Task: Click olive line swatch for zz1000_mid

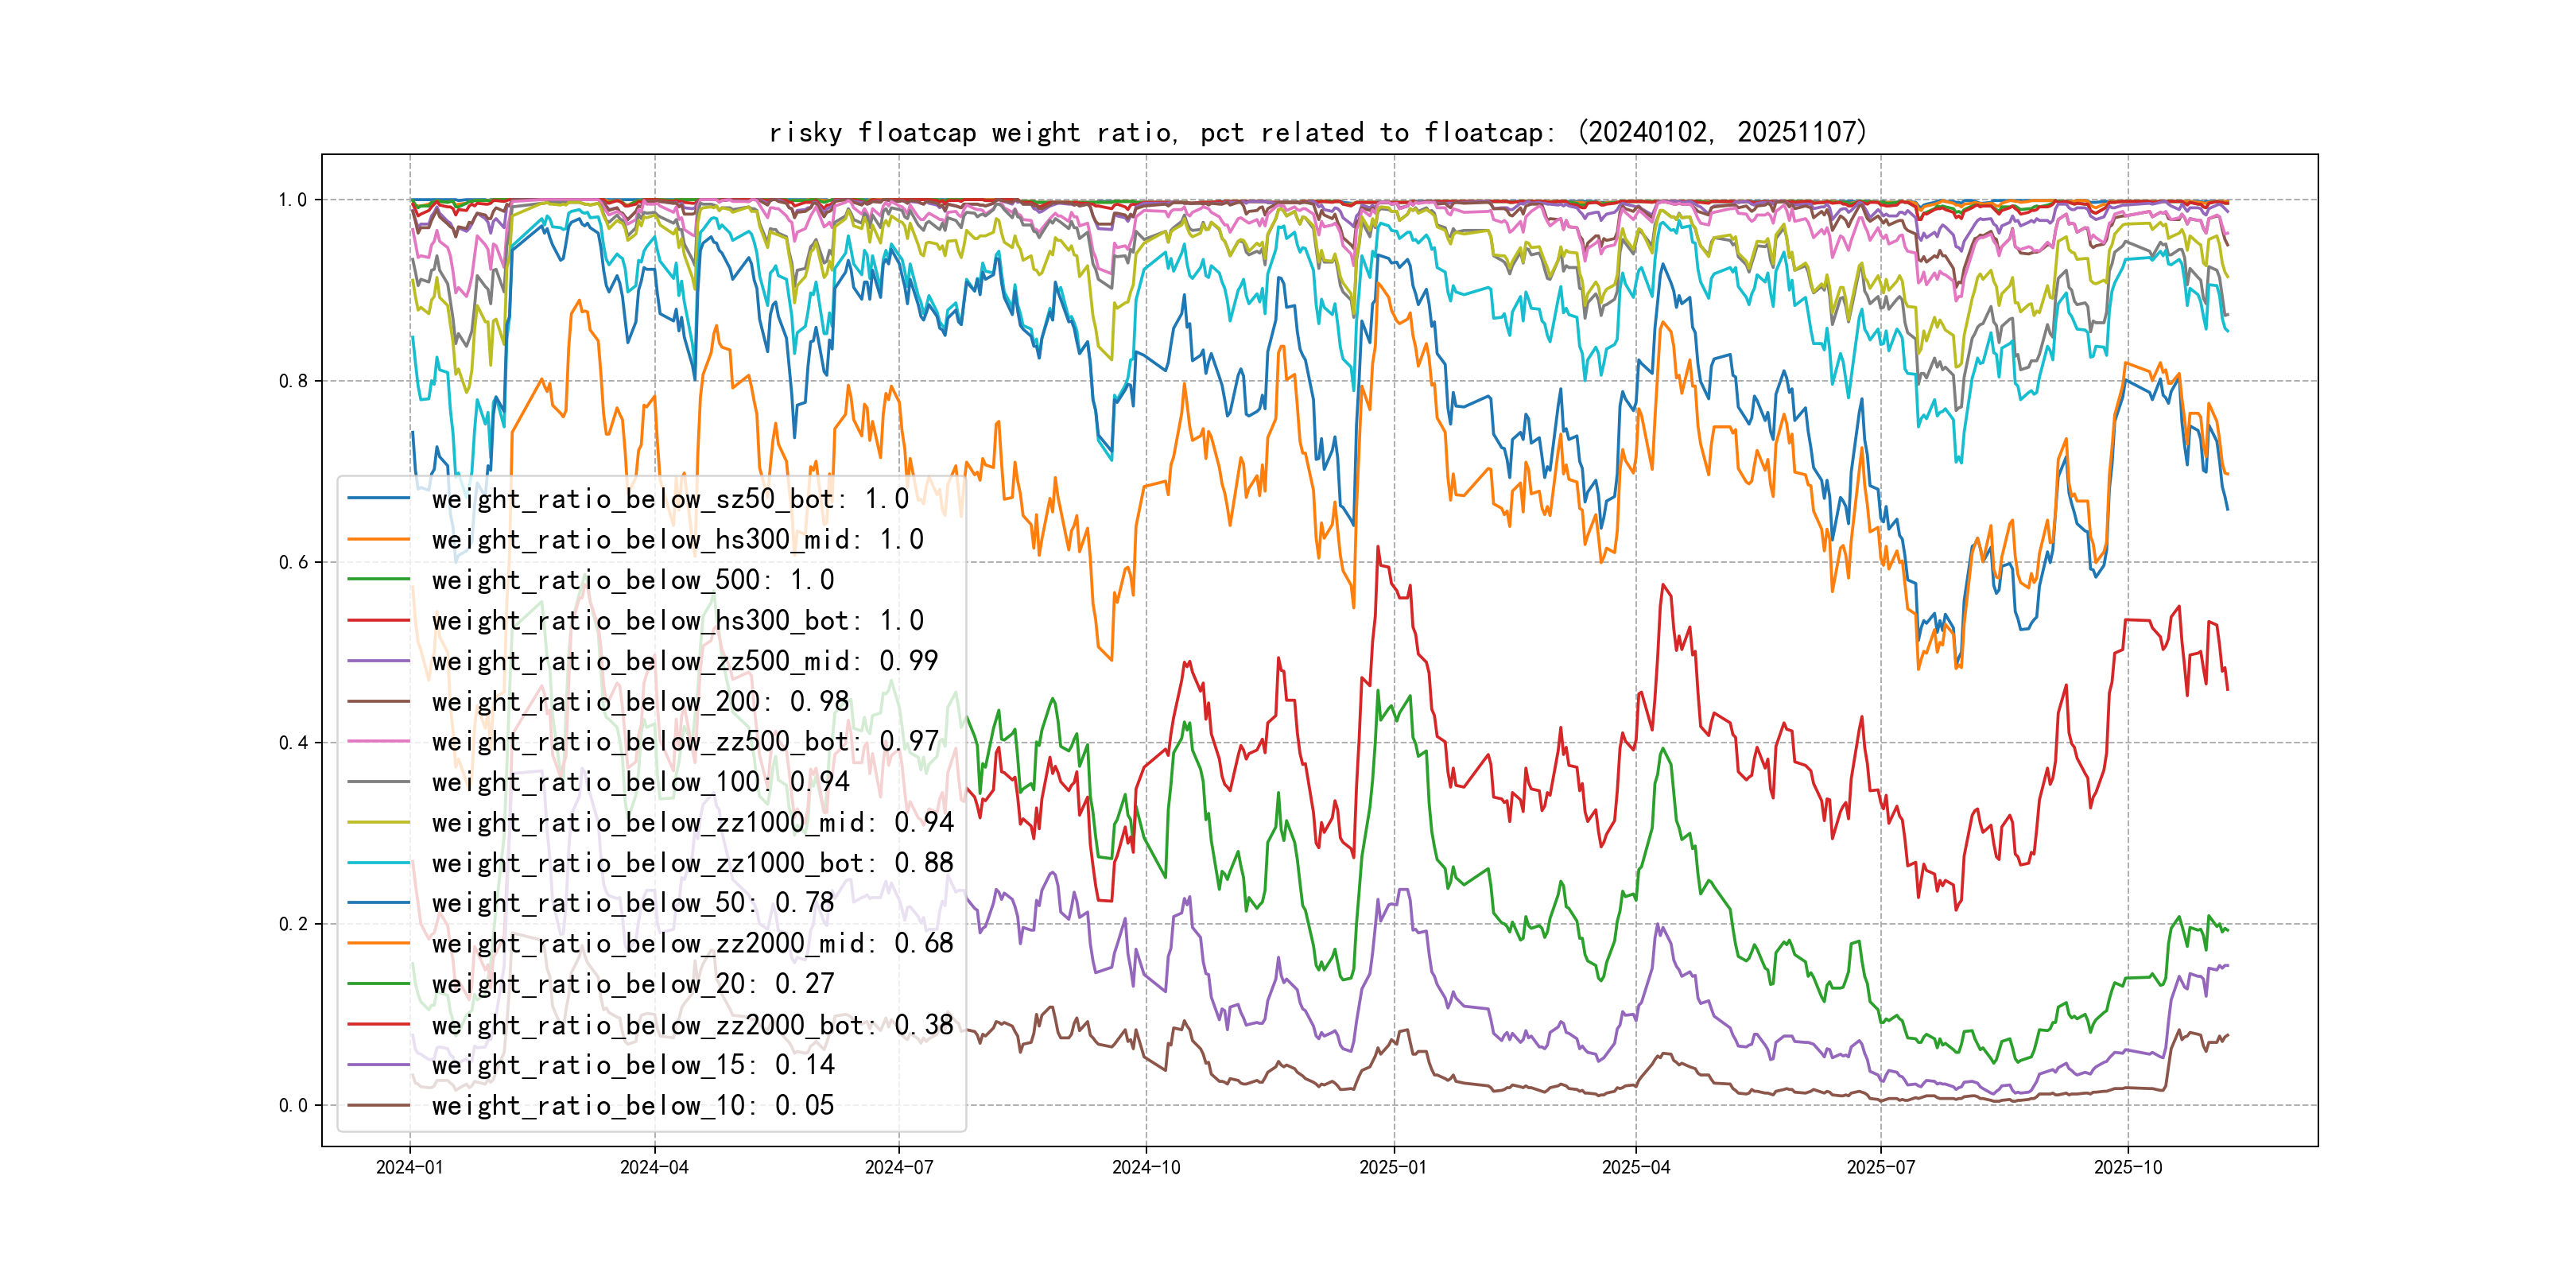Action: [379, 823]
